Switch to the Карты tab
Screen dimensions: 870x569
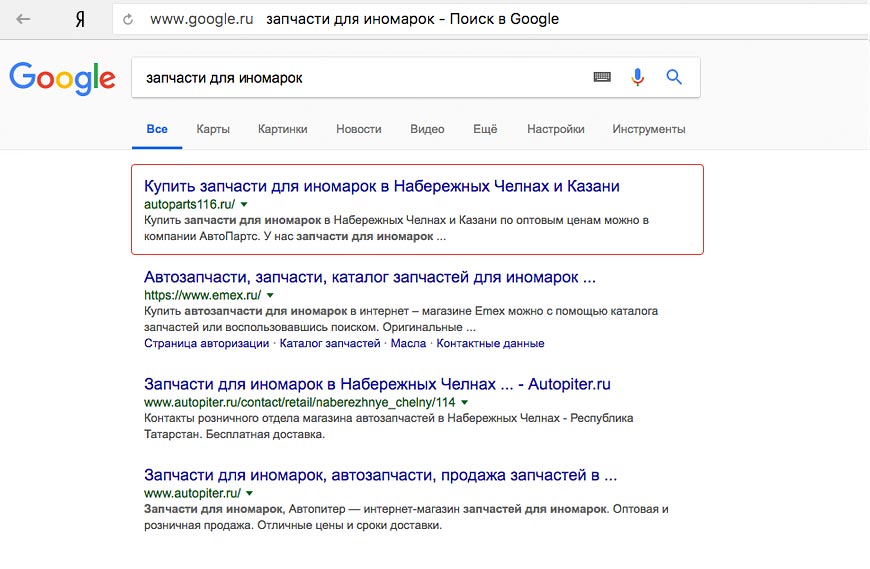point(213,129)
